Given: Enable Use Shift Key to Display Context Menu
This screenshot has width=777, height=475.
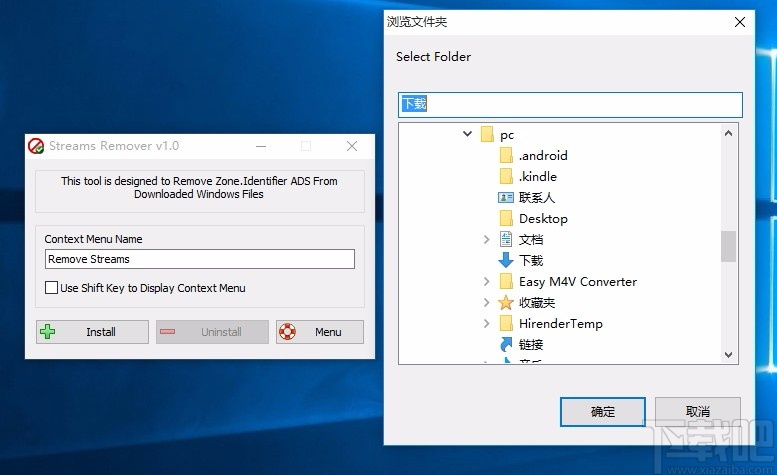Looking at the screenshot, I should click(51, 288).
